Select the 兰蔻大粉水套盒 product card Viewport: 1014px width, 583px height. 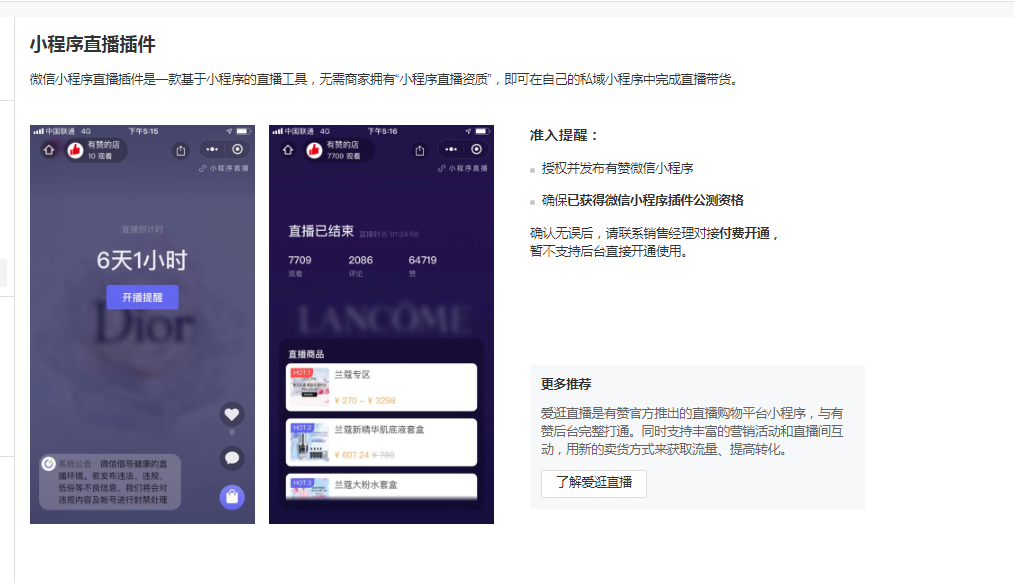tap(382, 486)
